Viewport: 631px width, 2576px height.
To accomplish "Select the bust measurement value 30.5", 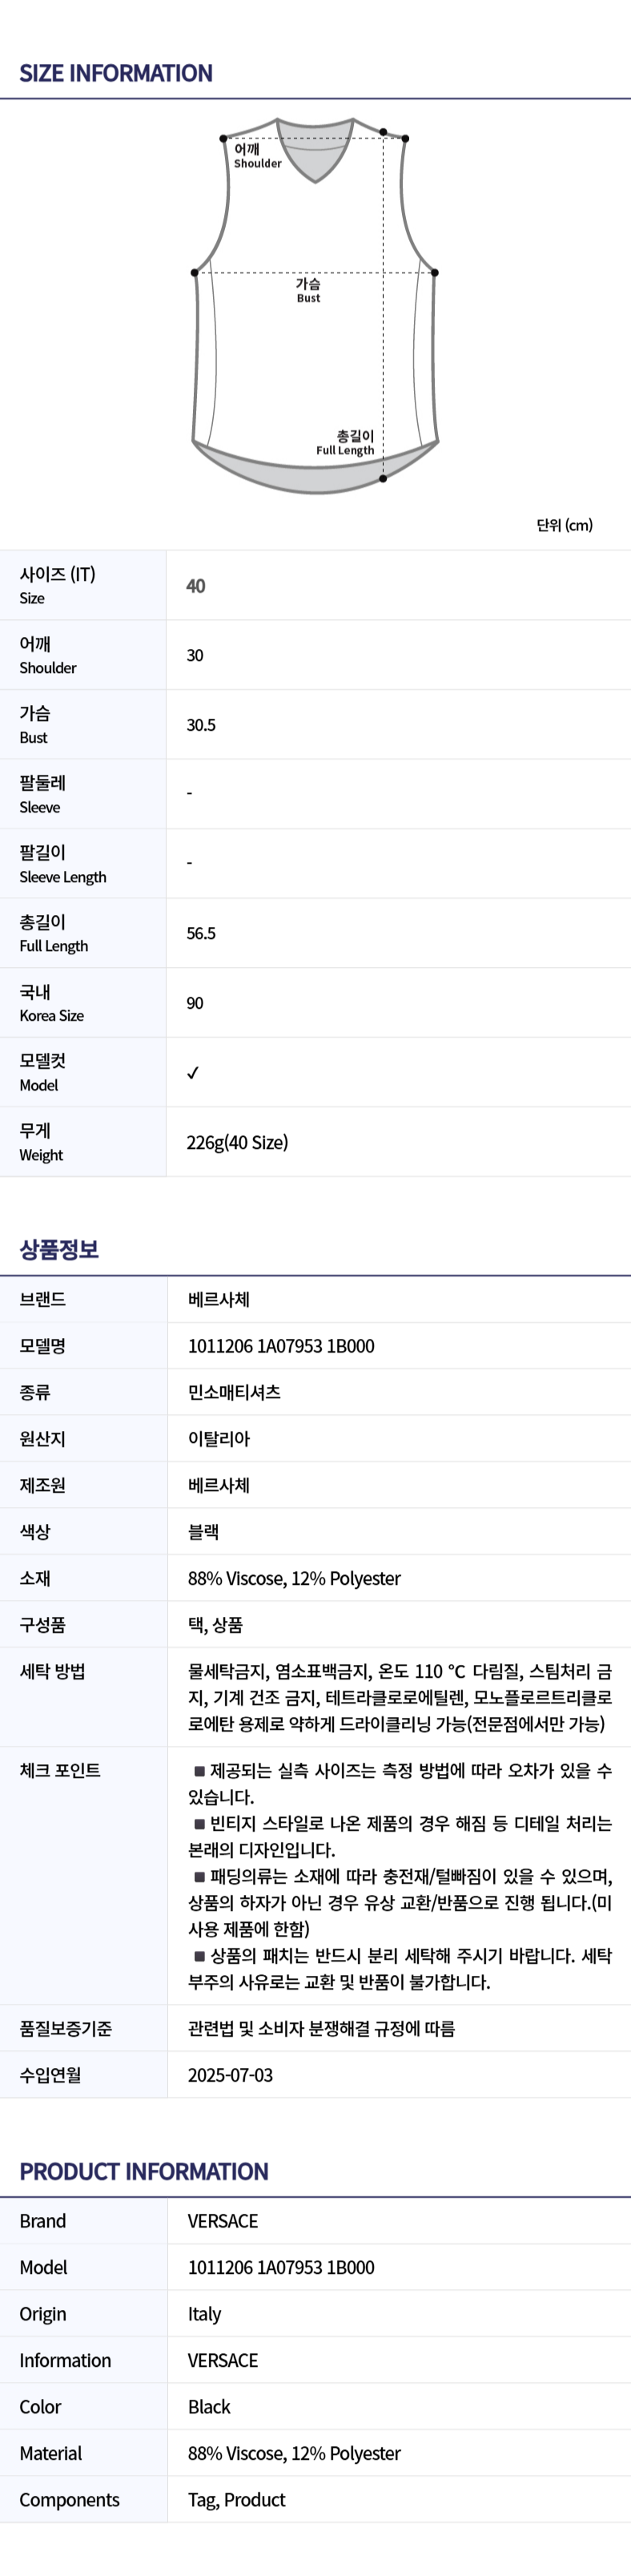I will click(x=201, y=725).
